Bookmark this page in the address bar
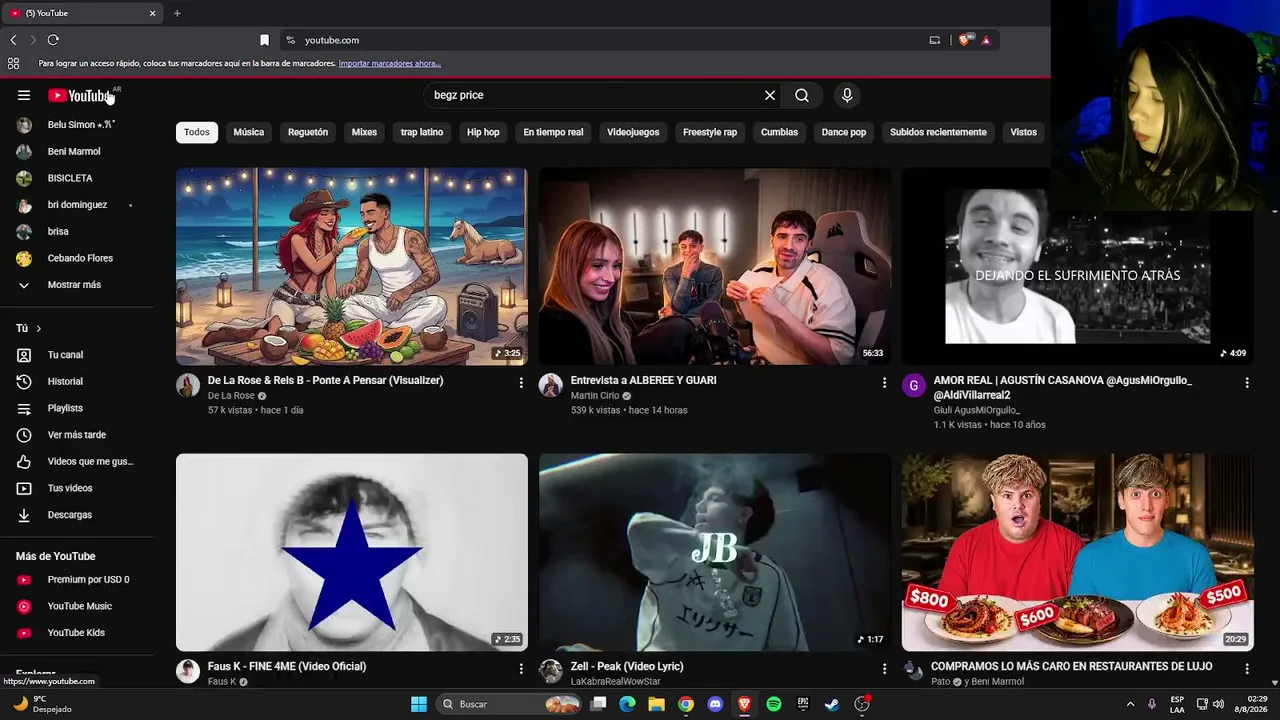The image size is (1280, 720). point(264,40)
